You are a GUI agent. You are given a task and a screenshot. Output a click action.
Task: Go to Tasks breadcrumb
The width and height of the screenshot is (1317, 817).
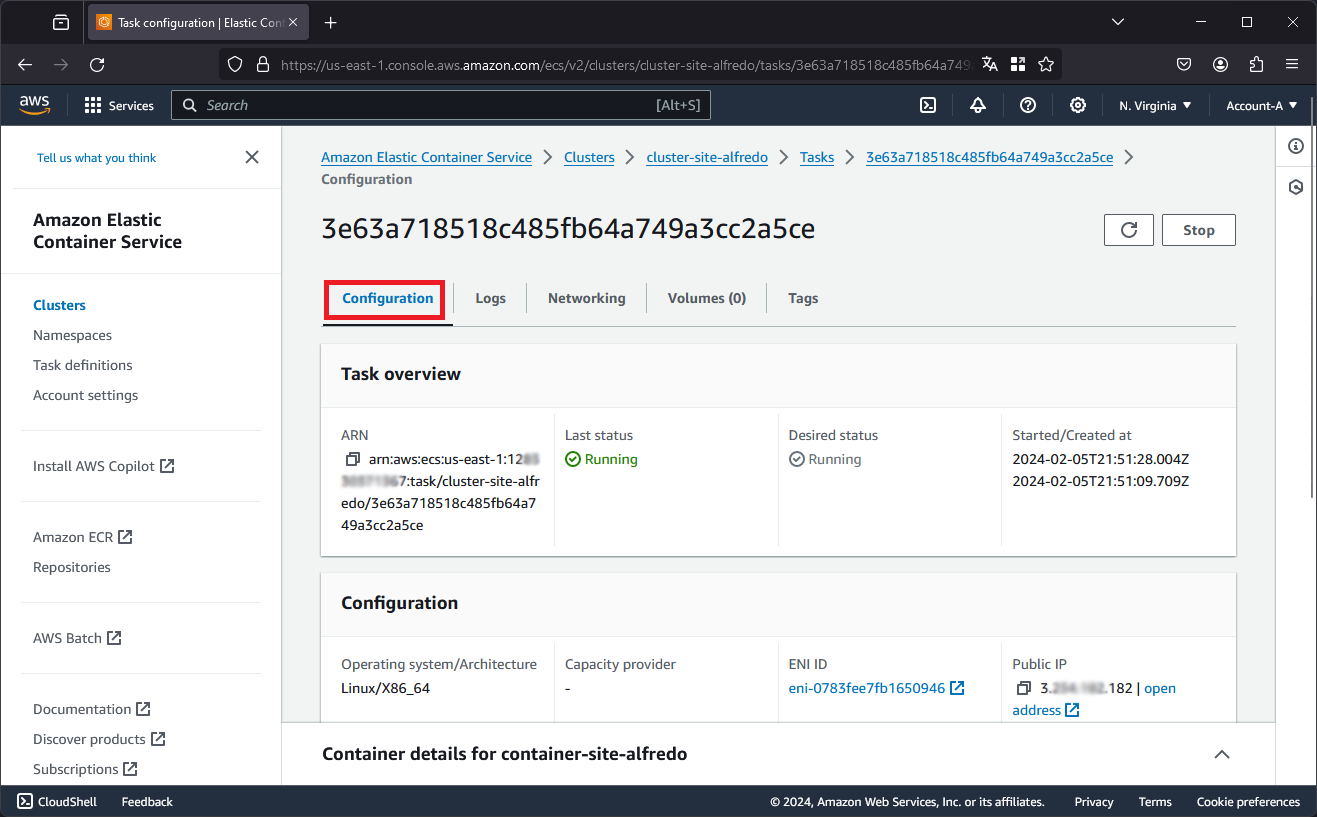[x=817, y=157]
